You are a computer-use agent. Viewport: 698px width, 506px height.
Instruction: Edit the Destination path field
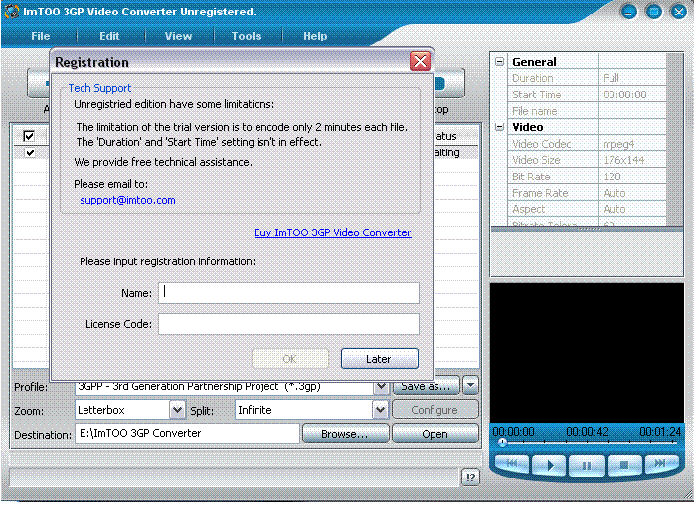click(187, 433)
